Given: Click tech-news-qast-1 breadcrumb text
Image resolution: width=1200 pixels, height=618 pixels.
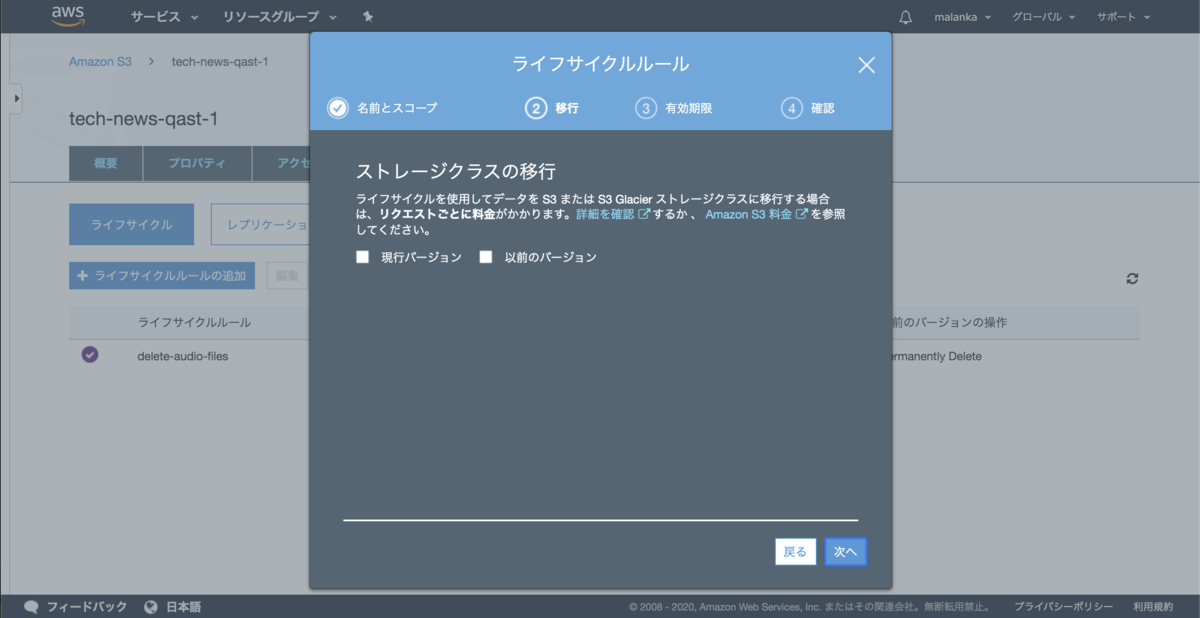Looking at the screenshot, I should pyautogui.click(x=220, y=61).
